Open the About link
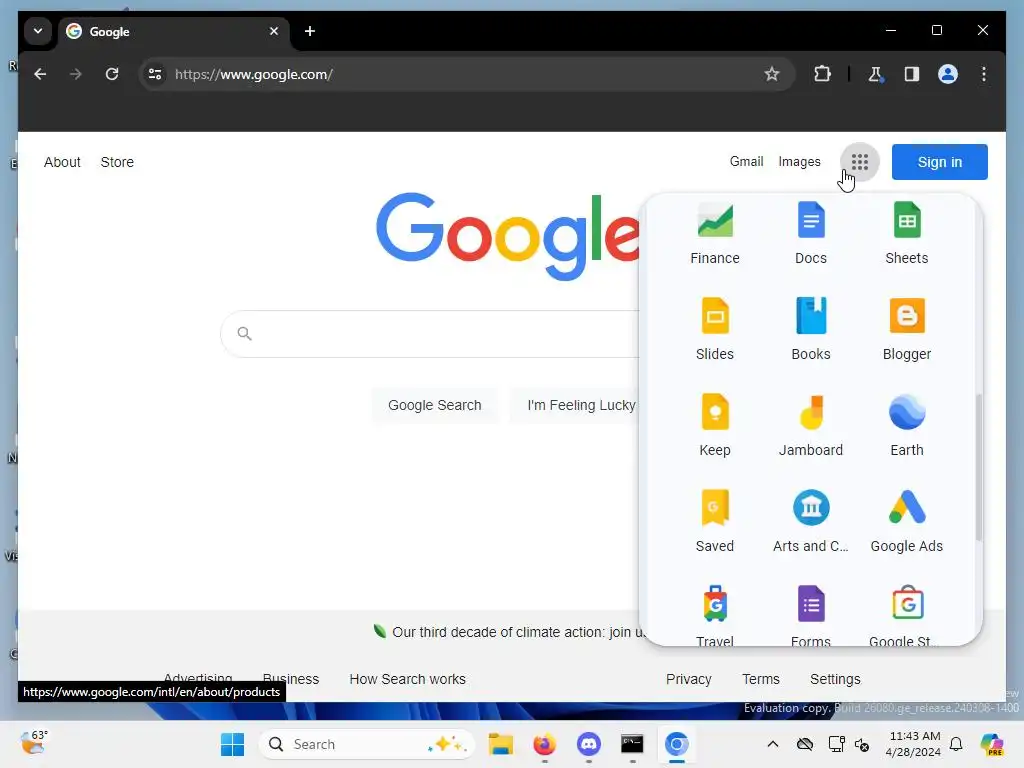 pyautogui.click(x=62, y=162)
